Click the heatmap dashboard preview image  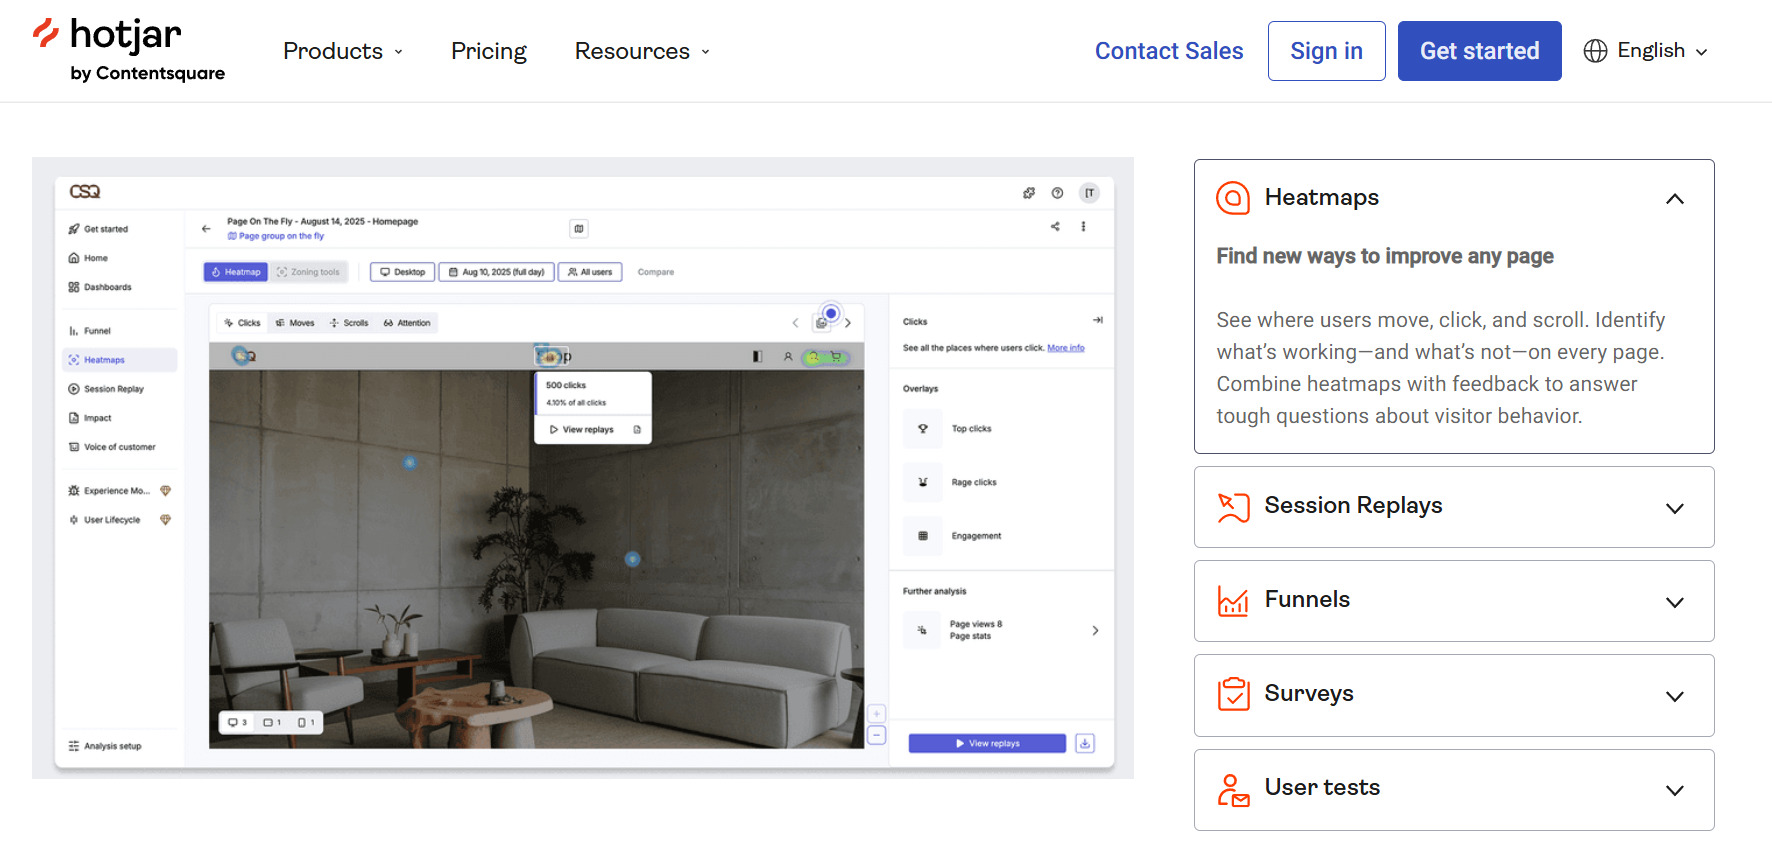[x=583, y=468]
